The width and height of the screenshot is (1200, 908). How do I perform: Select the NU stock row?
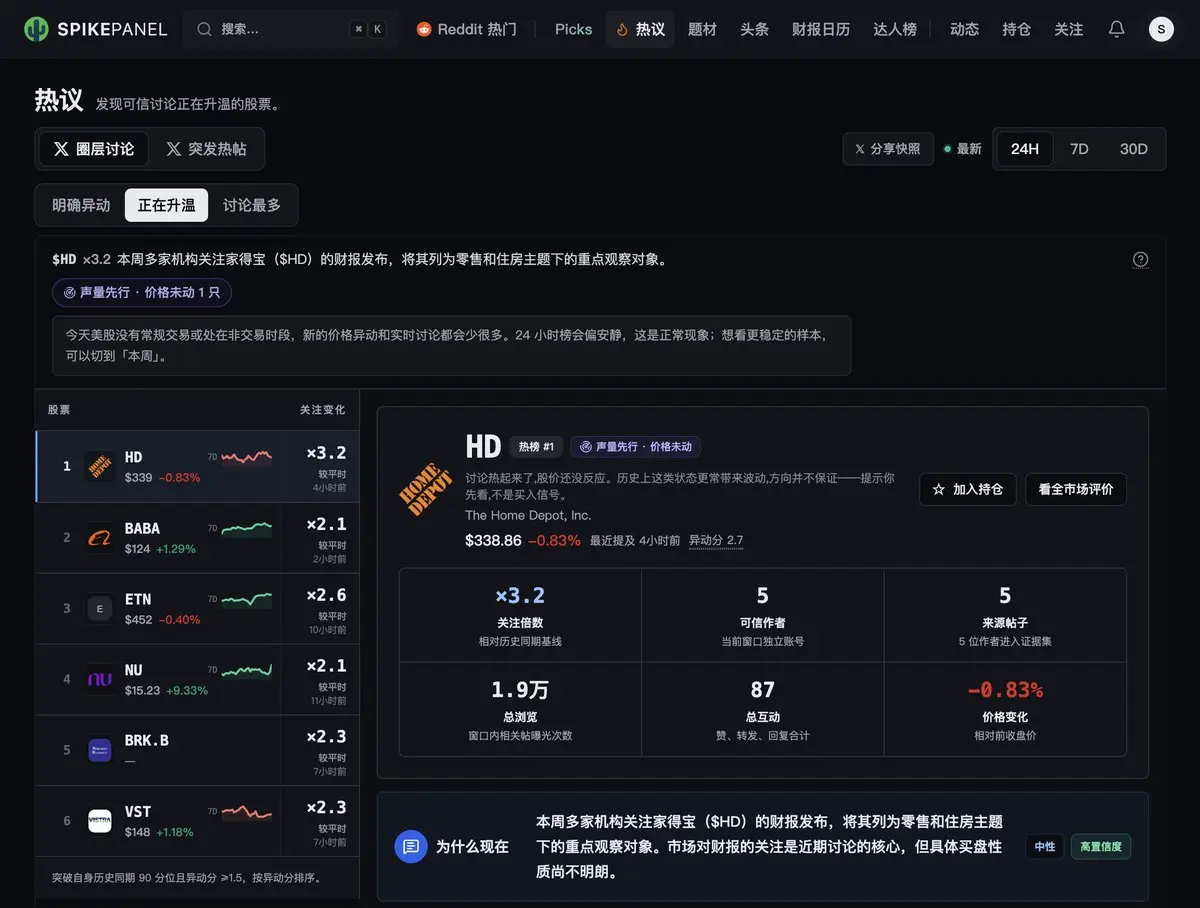(197, 679)
